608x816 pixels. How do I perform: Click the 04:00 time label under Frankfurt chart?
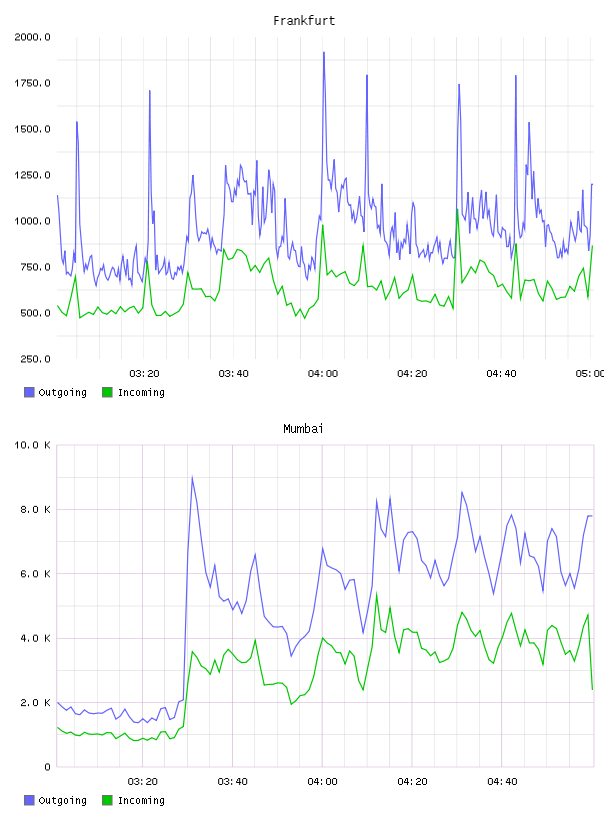(x=323, y=374)
